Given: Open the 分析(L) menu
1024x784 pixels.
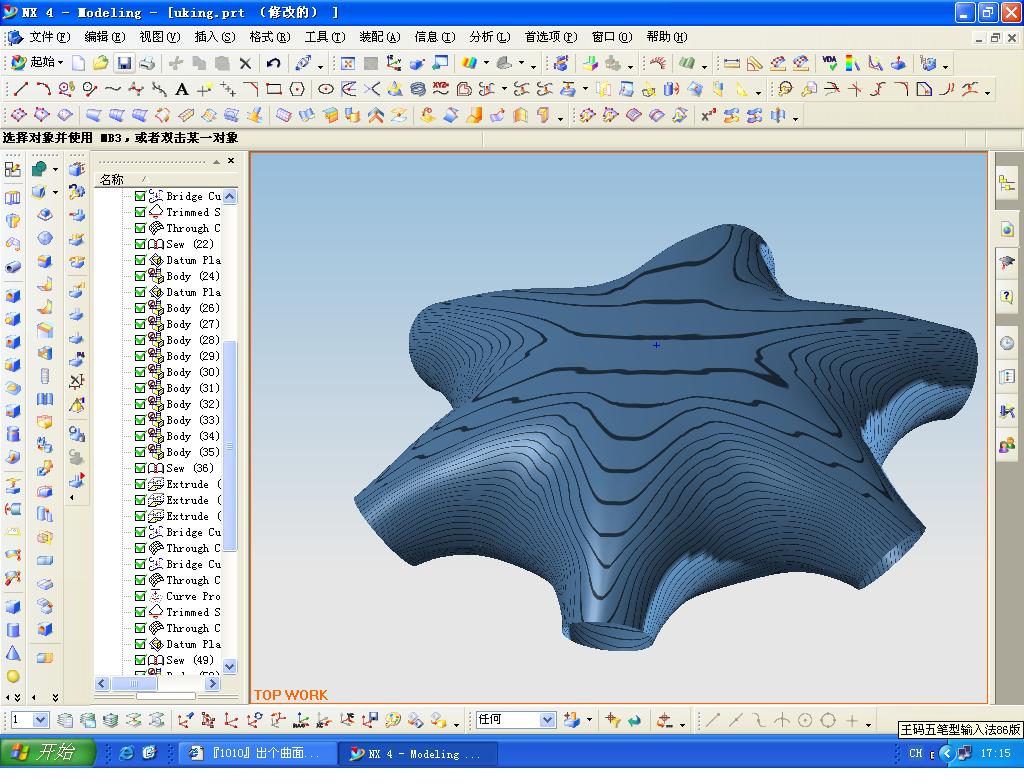Looking at the screenshot, I should tap(490, 37).
